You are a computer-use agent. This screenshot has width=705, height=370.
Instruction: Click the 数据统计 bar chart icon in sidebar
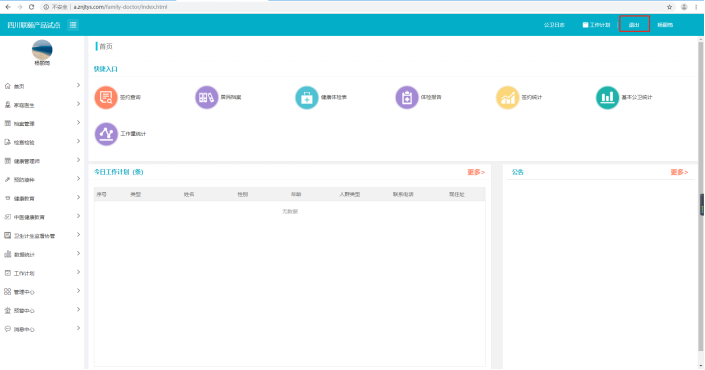8,254
